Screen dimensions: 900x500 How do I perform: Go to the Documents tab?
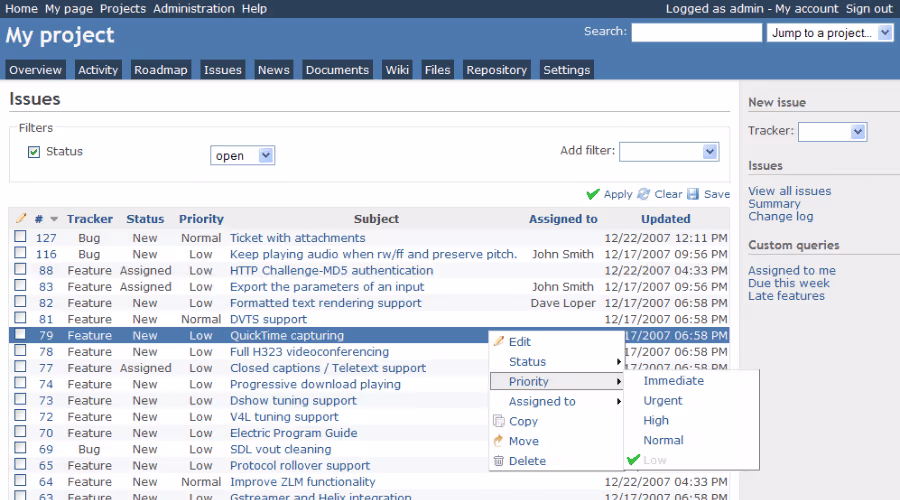click(x=337, y=70)
